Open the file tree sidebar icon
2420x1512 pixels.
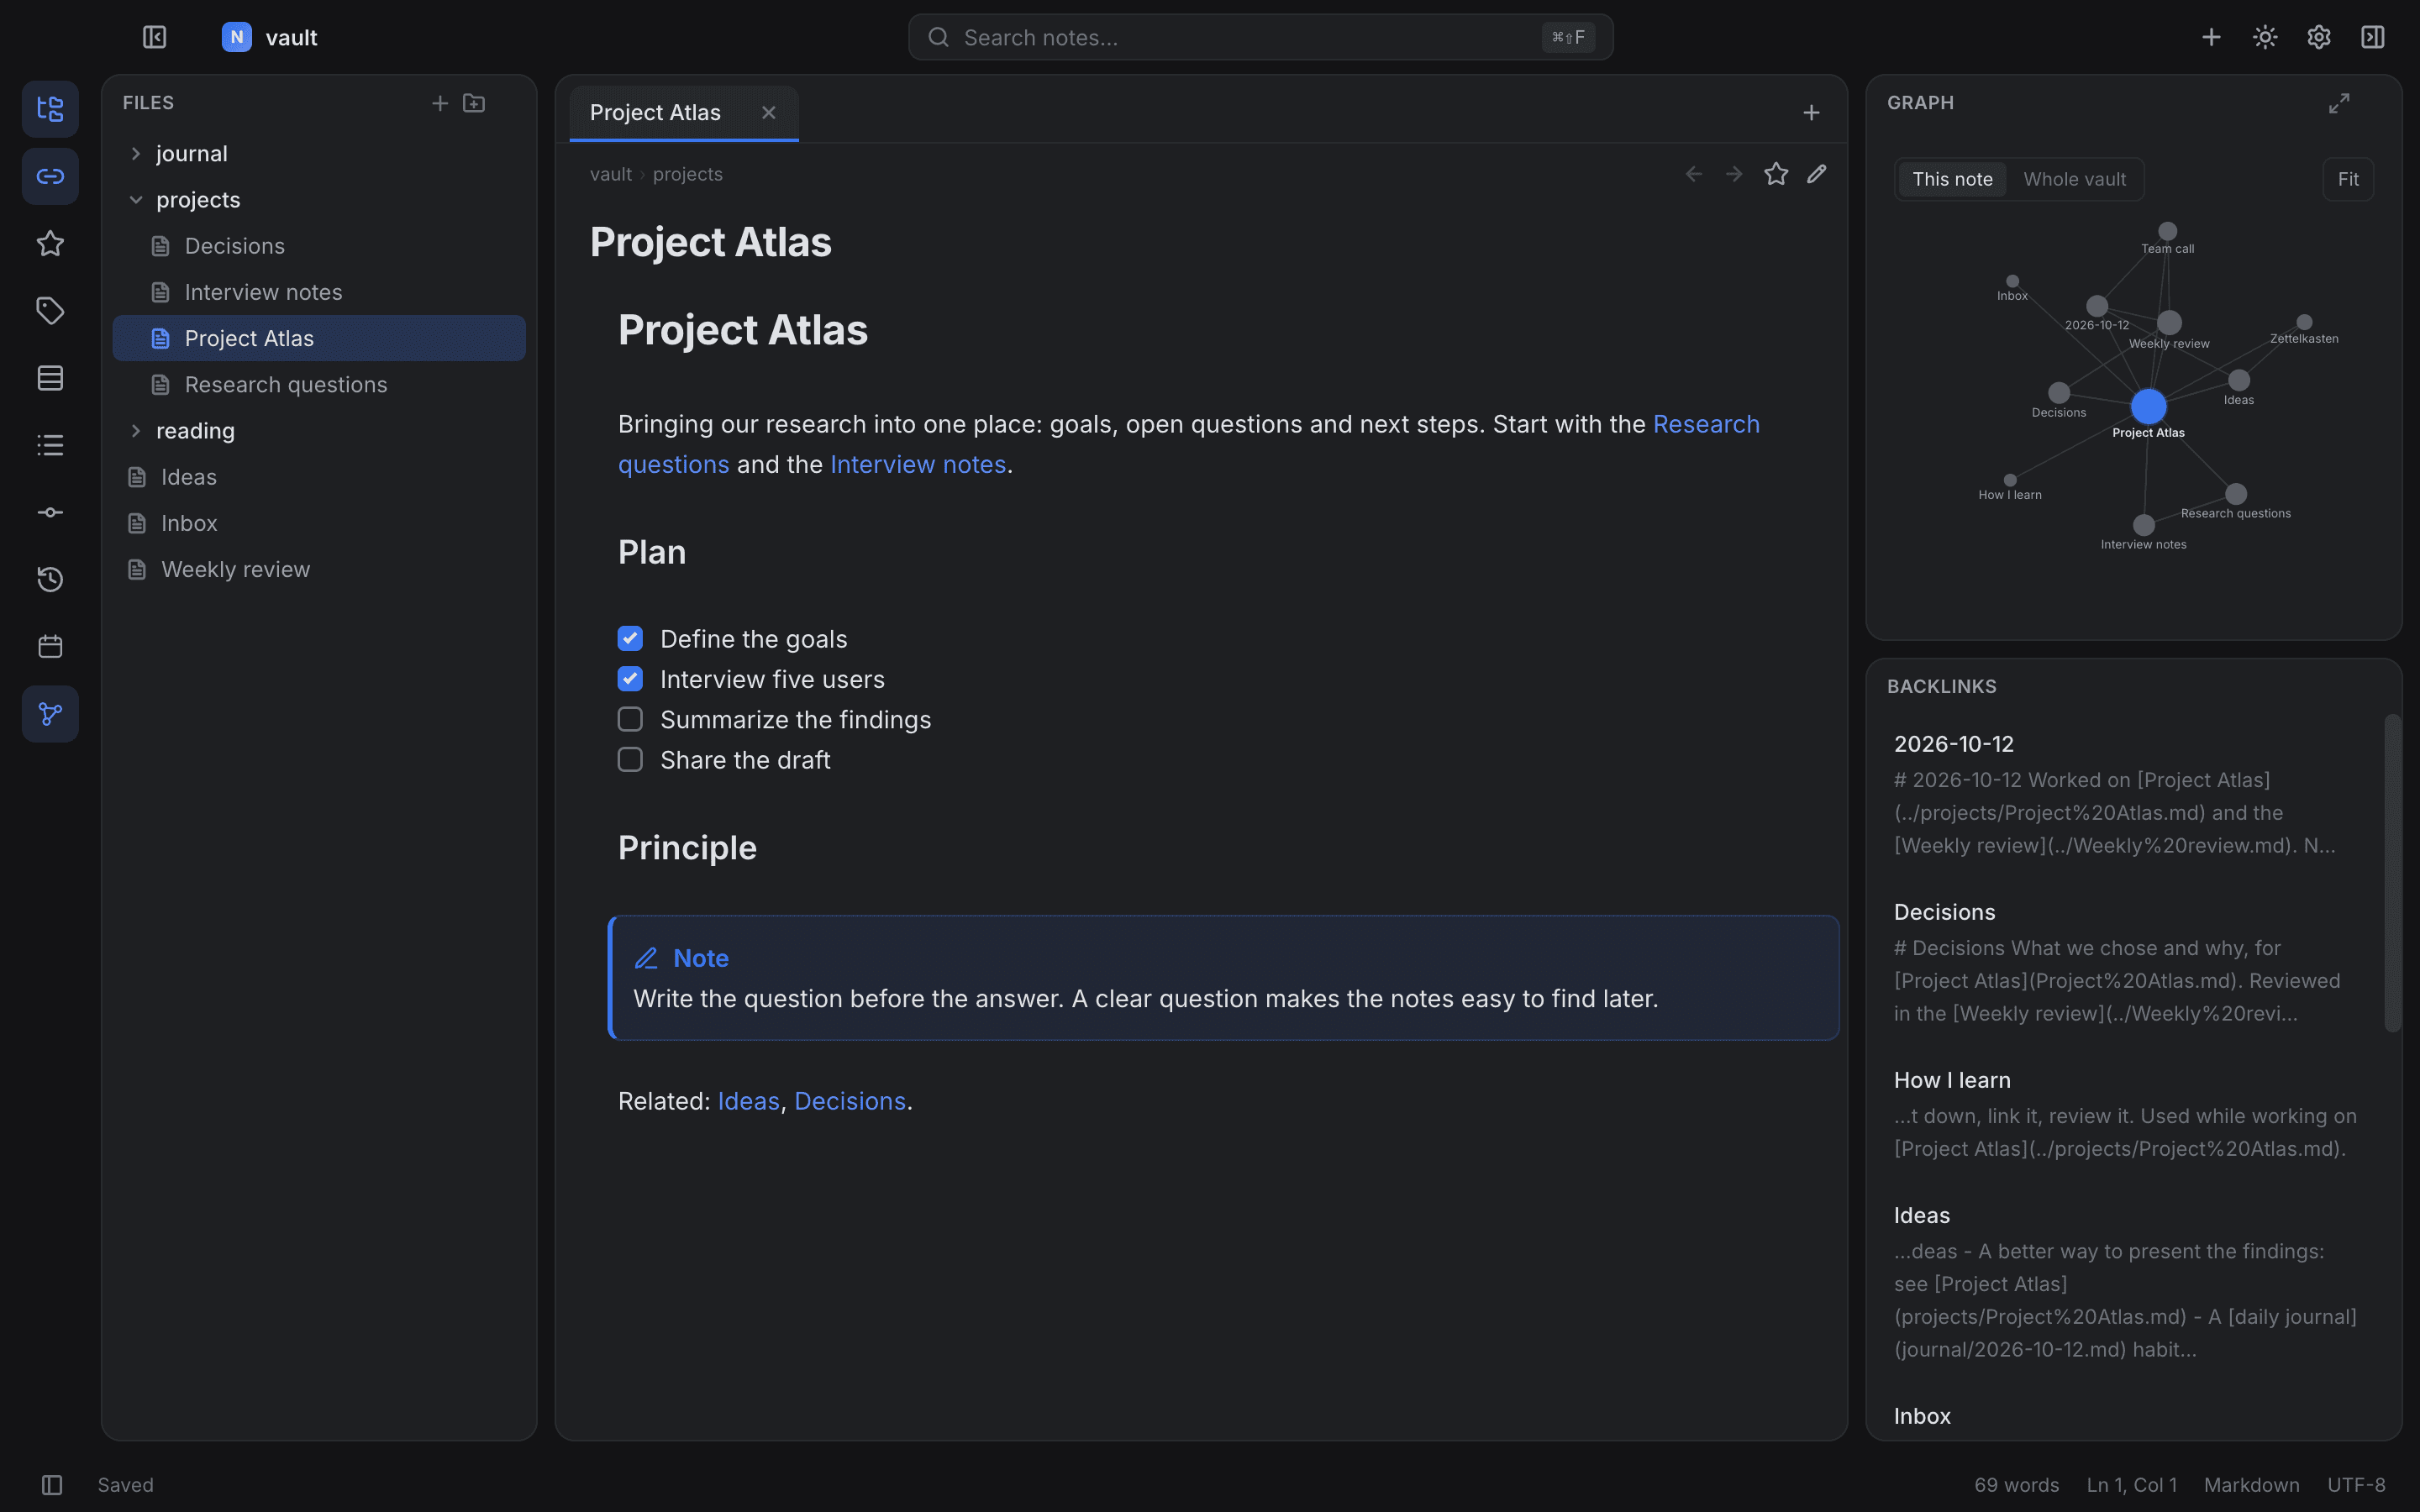pos(50,109)
